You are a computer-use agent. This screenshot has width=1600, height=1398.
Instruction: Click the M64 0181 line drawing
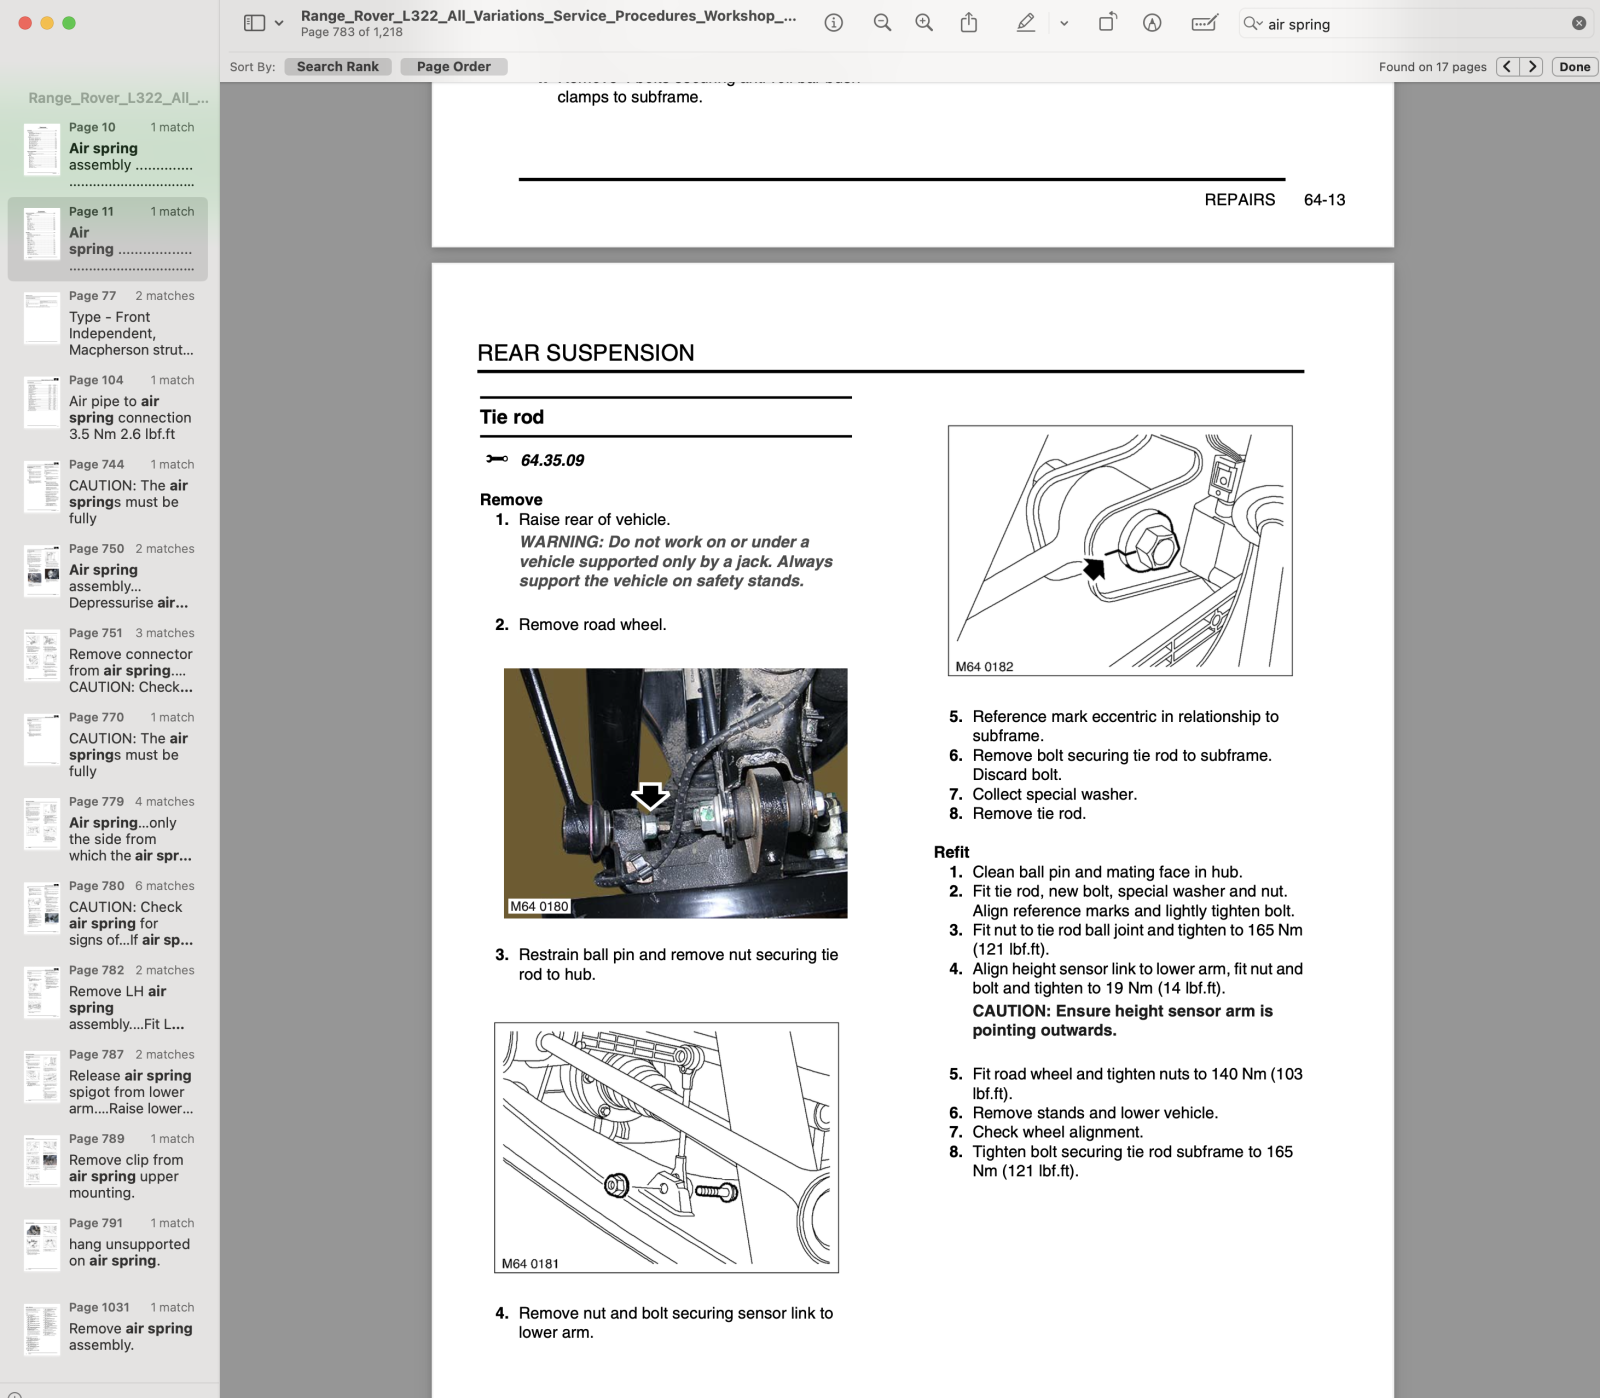tap(666, 1148)
